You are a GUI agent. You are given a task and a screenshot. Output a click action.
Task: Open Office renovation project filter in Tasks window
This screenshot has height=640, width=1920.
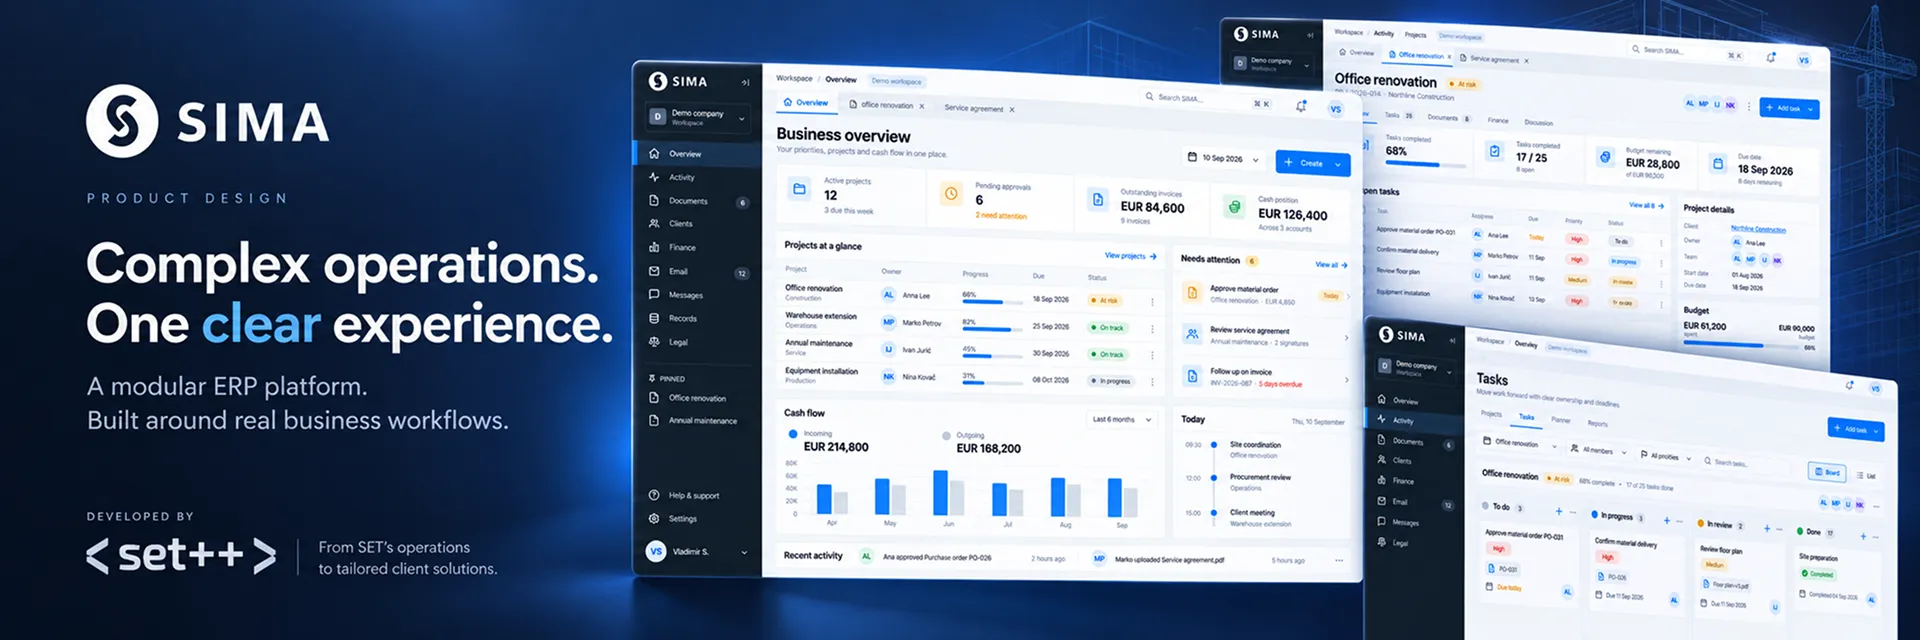(x=1520, y=443)
